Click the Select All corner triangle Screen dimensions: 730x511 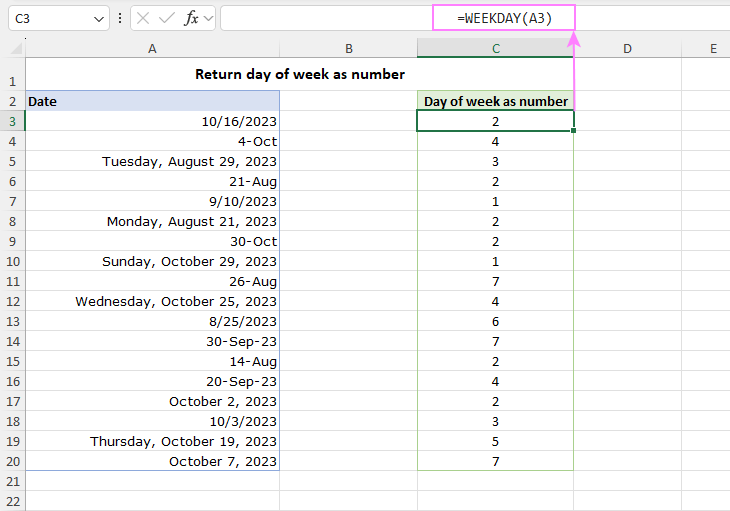click(x=16, y=48)
